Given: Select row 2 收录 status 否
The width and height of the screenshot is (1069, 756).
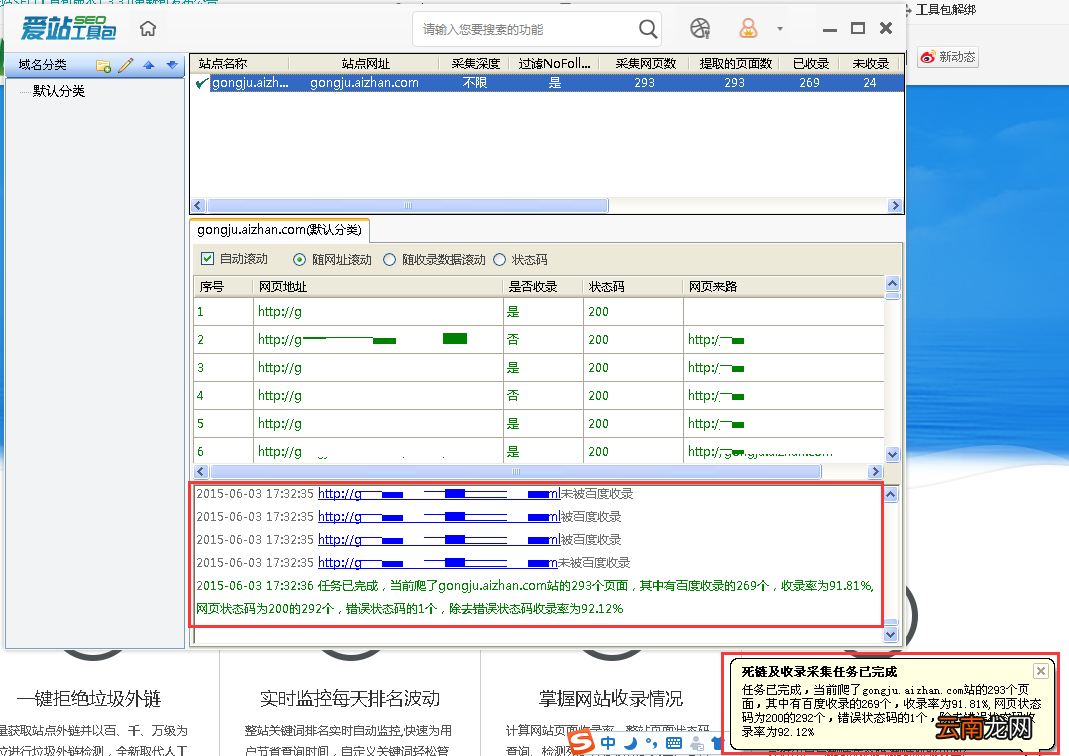Looking at the screenshot, I should click(543, 339).
